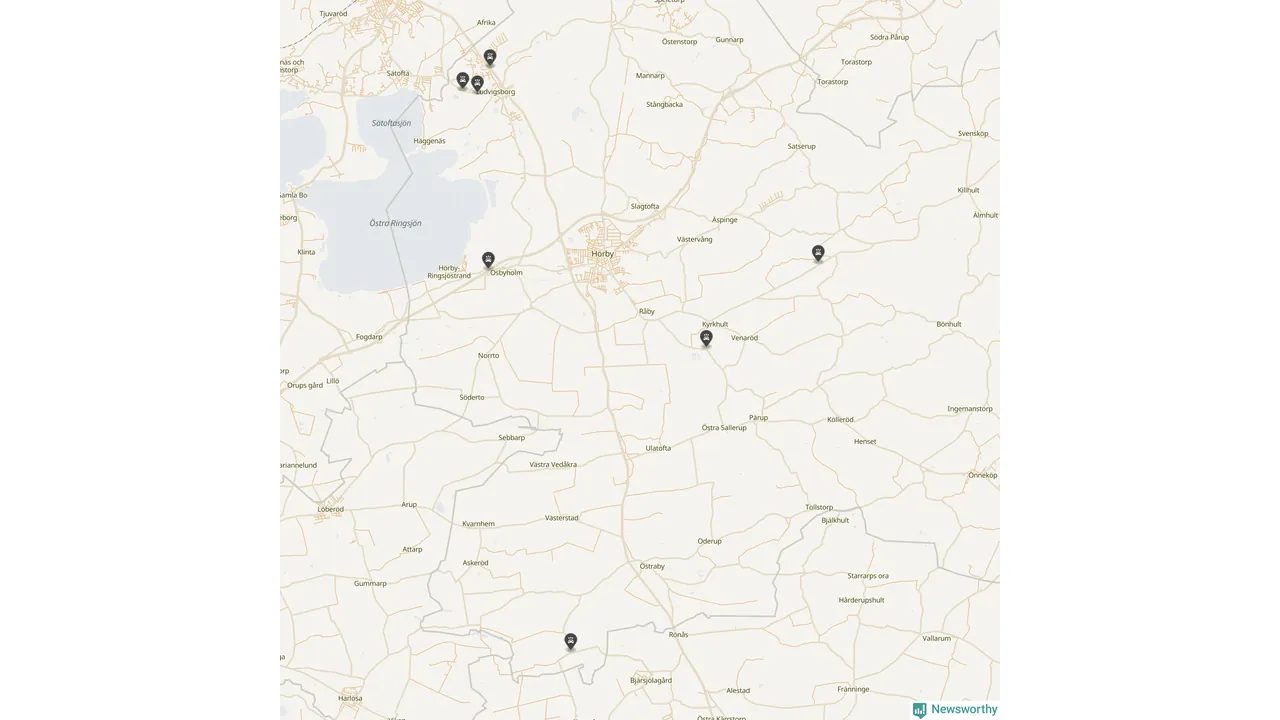The width and height of the screenshot is (1280, 720).
Task: Select the car marker below Kyrkhult
Action: tap(706, 338)
